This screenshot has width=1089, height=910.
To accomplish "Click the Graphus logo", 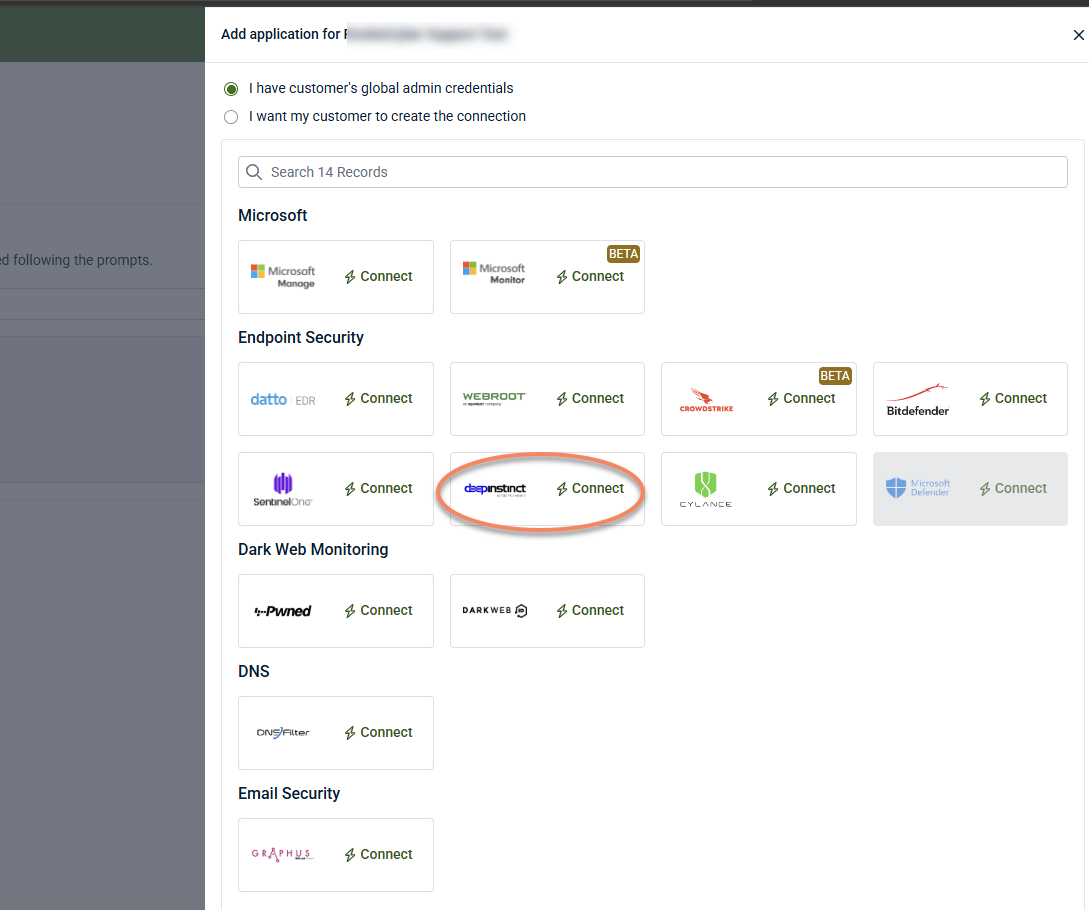I will tap(282, 854).
